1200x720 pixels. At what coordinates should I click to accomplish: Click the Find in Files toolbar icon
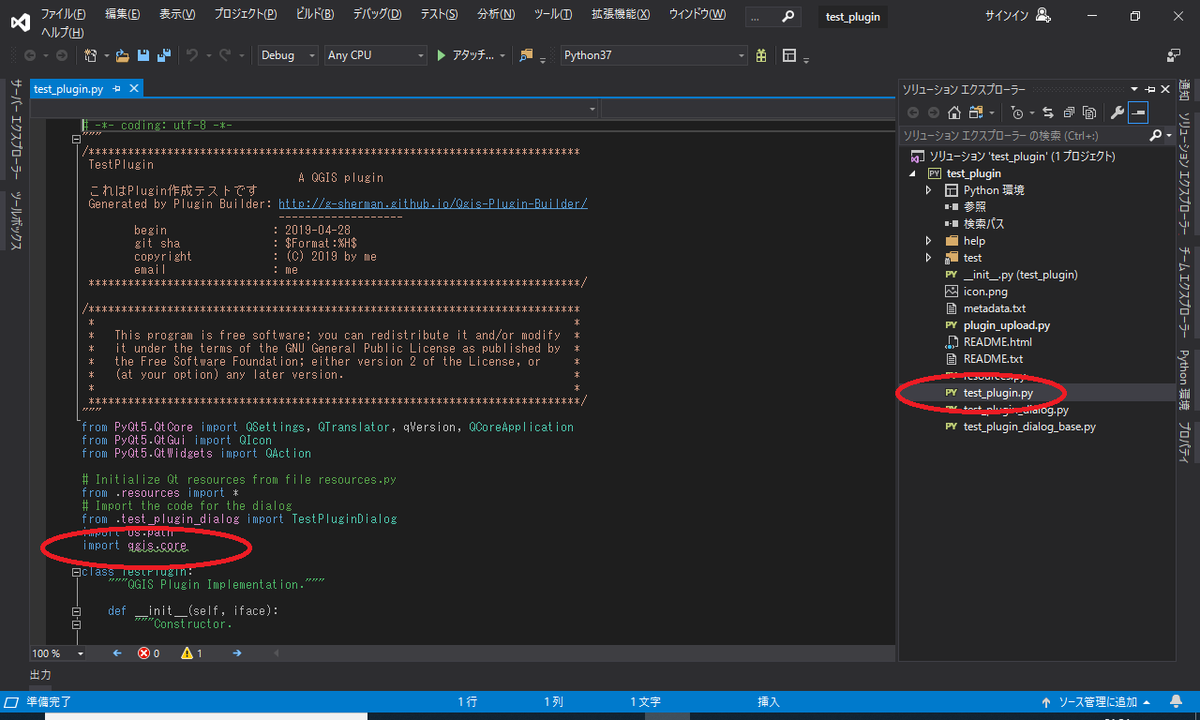(x=526, y=55)
